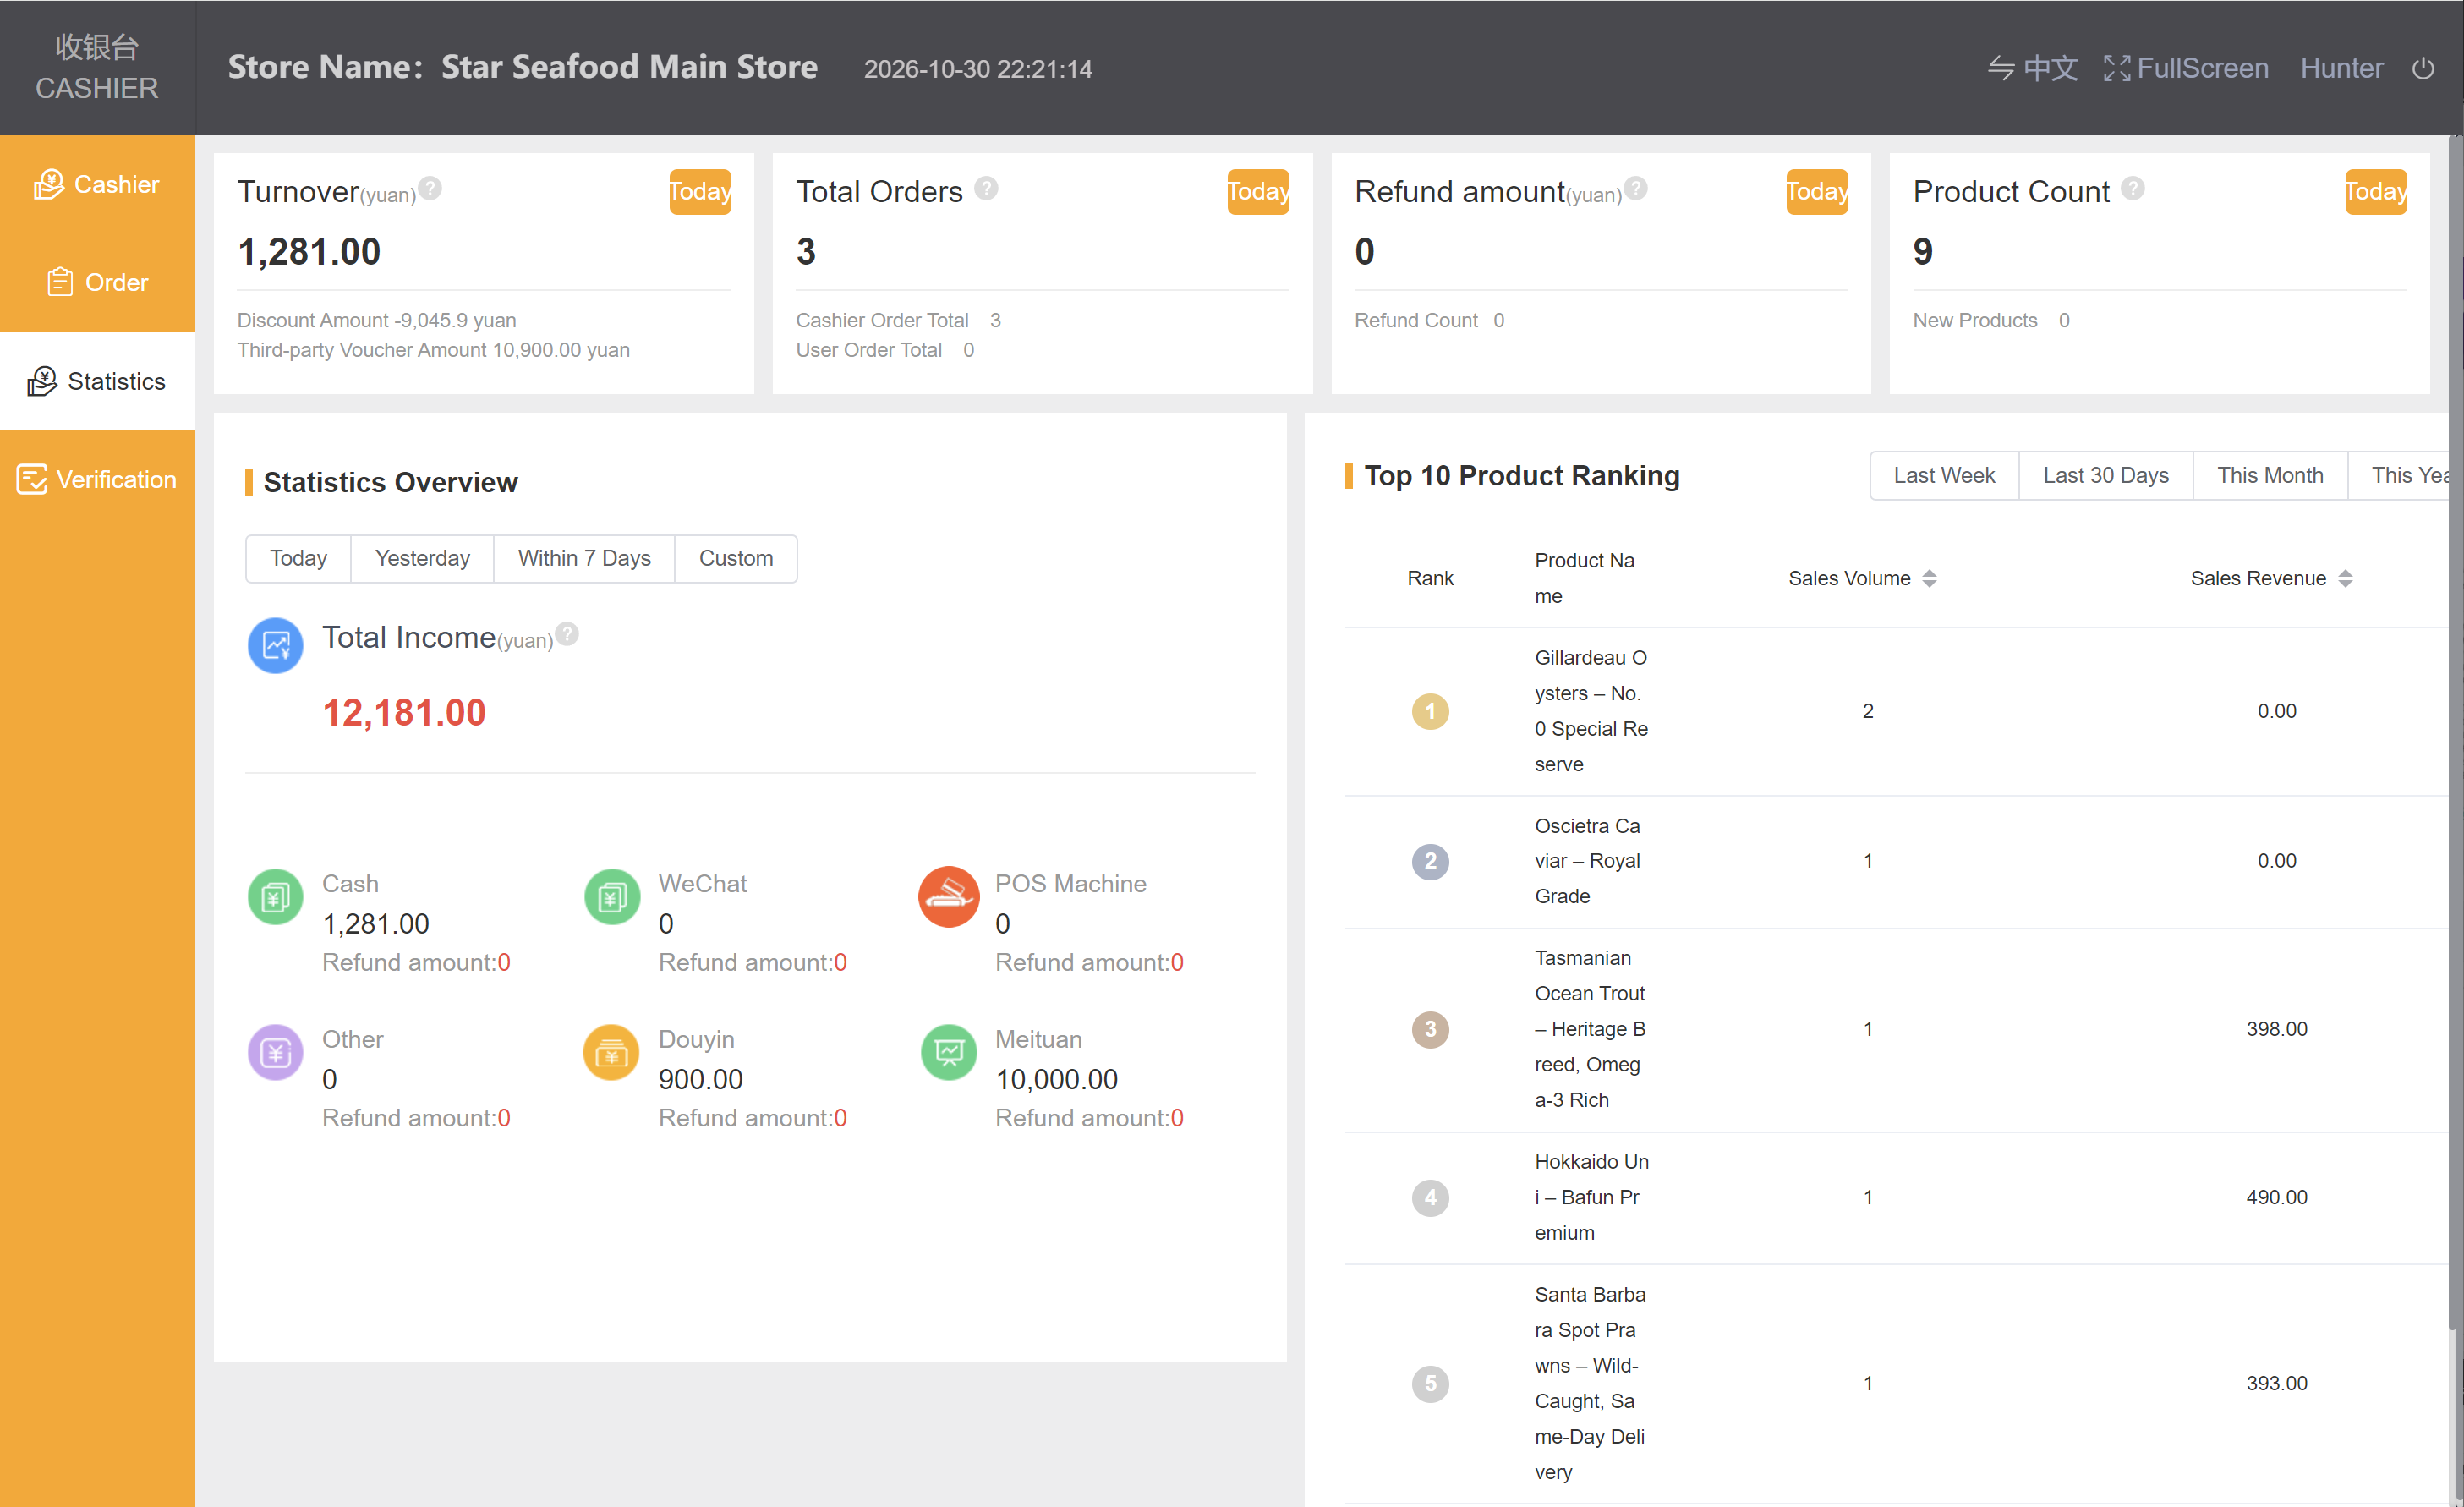Open the Cashier sidebar section
The width and height of the screenshot is (2464, 1507).
[97, 184]
